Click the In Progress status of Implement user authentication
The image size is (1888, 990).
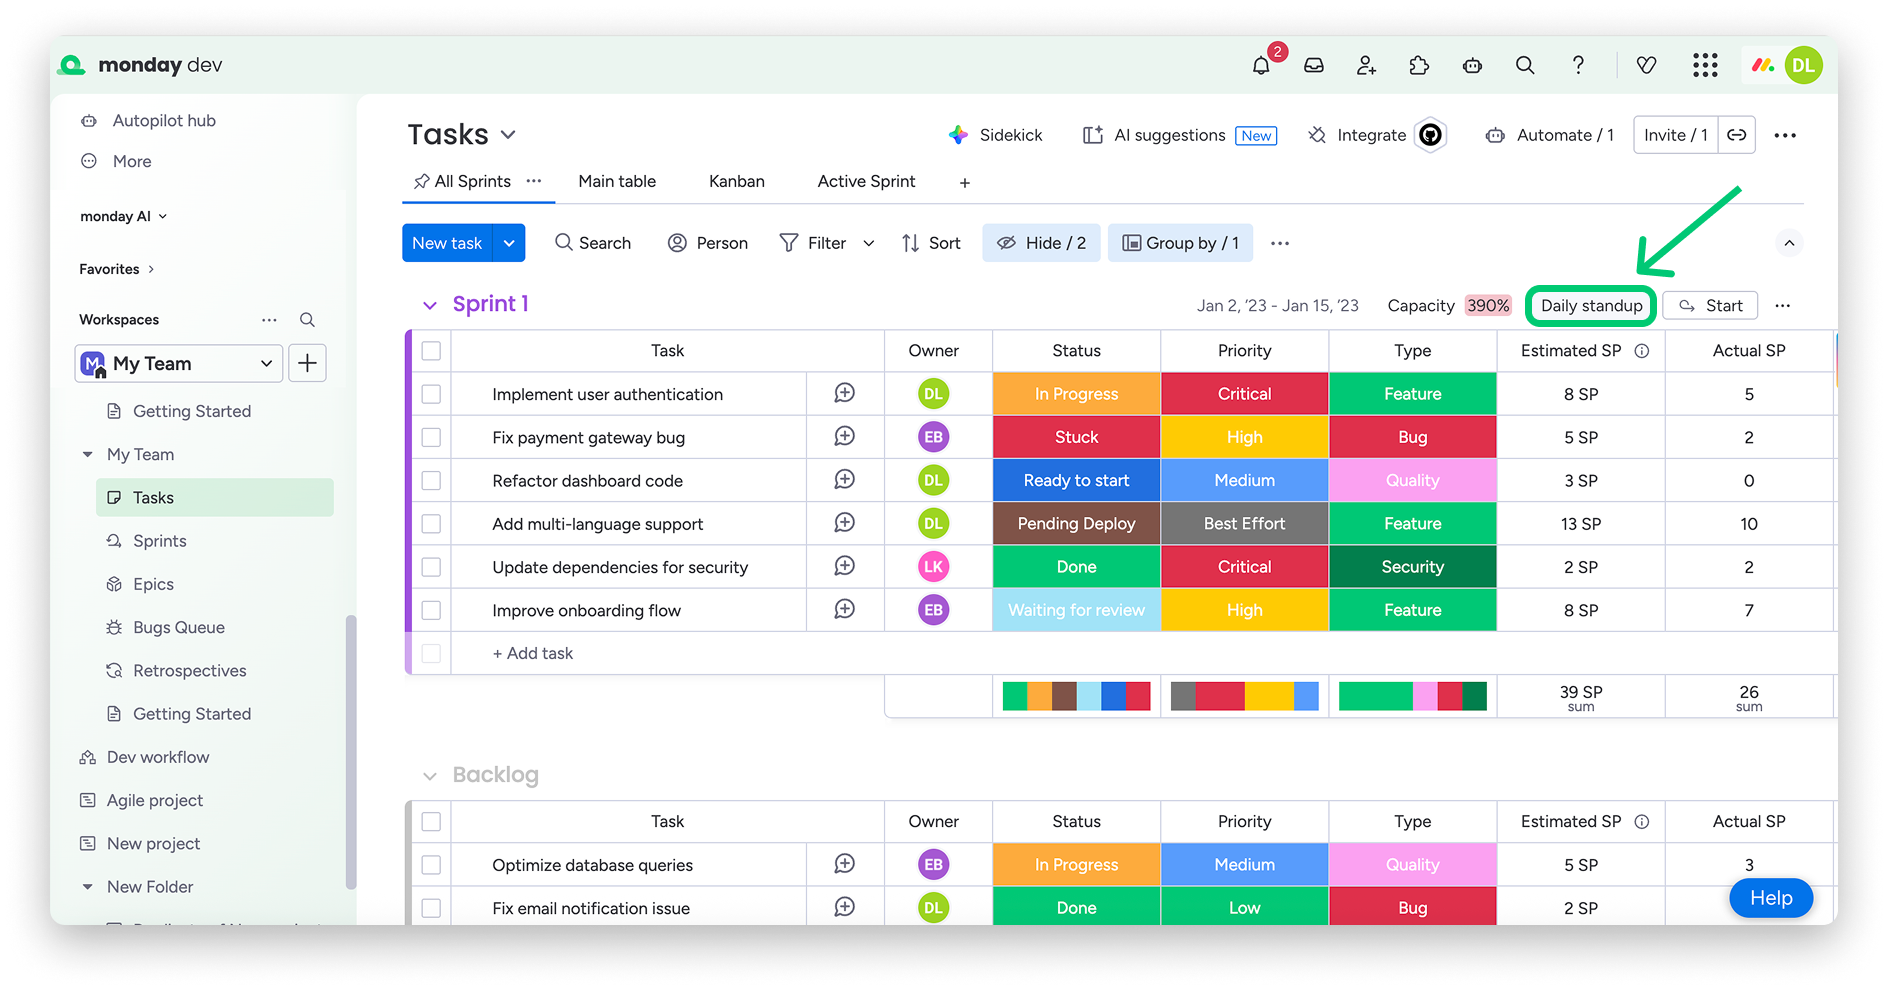coord(1076,394)
